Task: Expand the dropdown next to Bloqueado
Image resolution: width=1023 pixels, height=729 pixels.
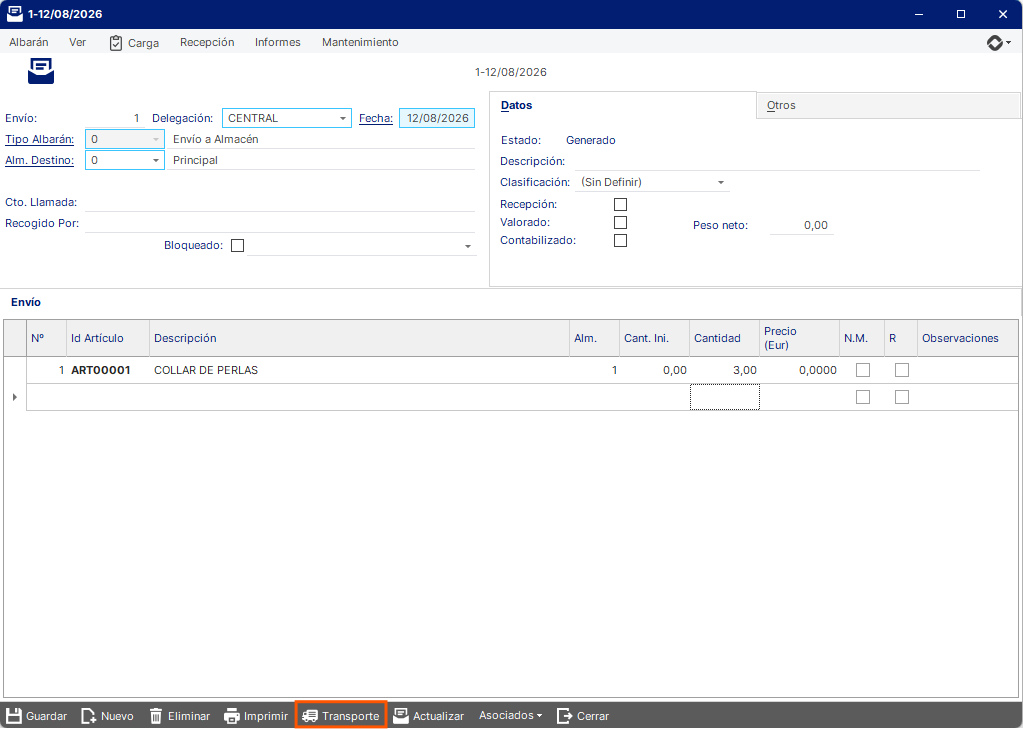Action: click(468, 246)
